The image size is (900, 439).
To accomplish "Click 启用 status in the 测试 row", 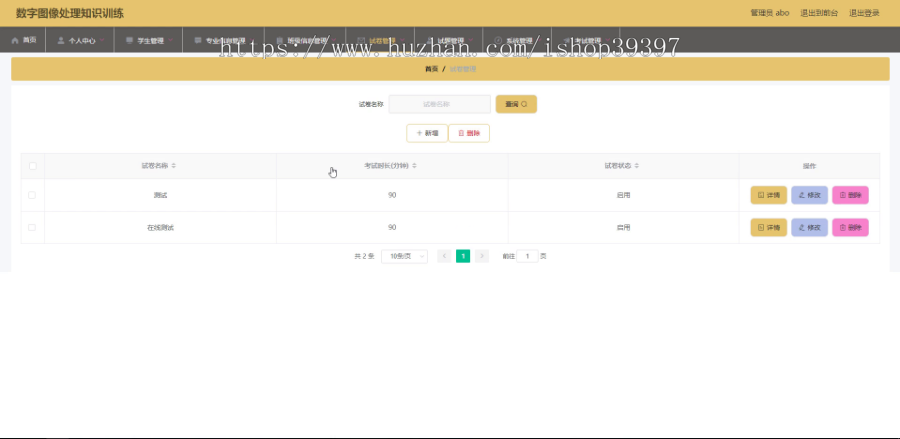I will coord(623,195).
